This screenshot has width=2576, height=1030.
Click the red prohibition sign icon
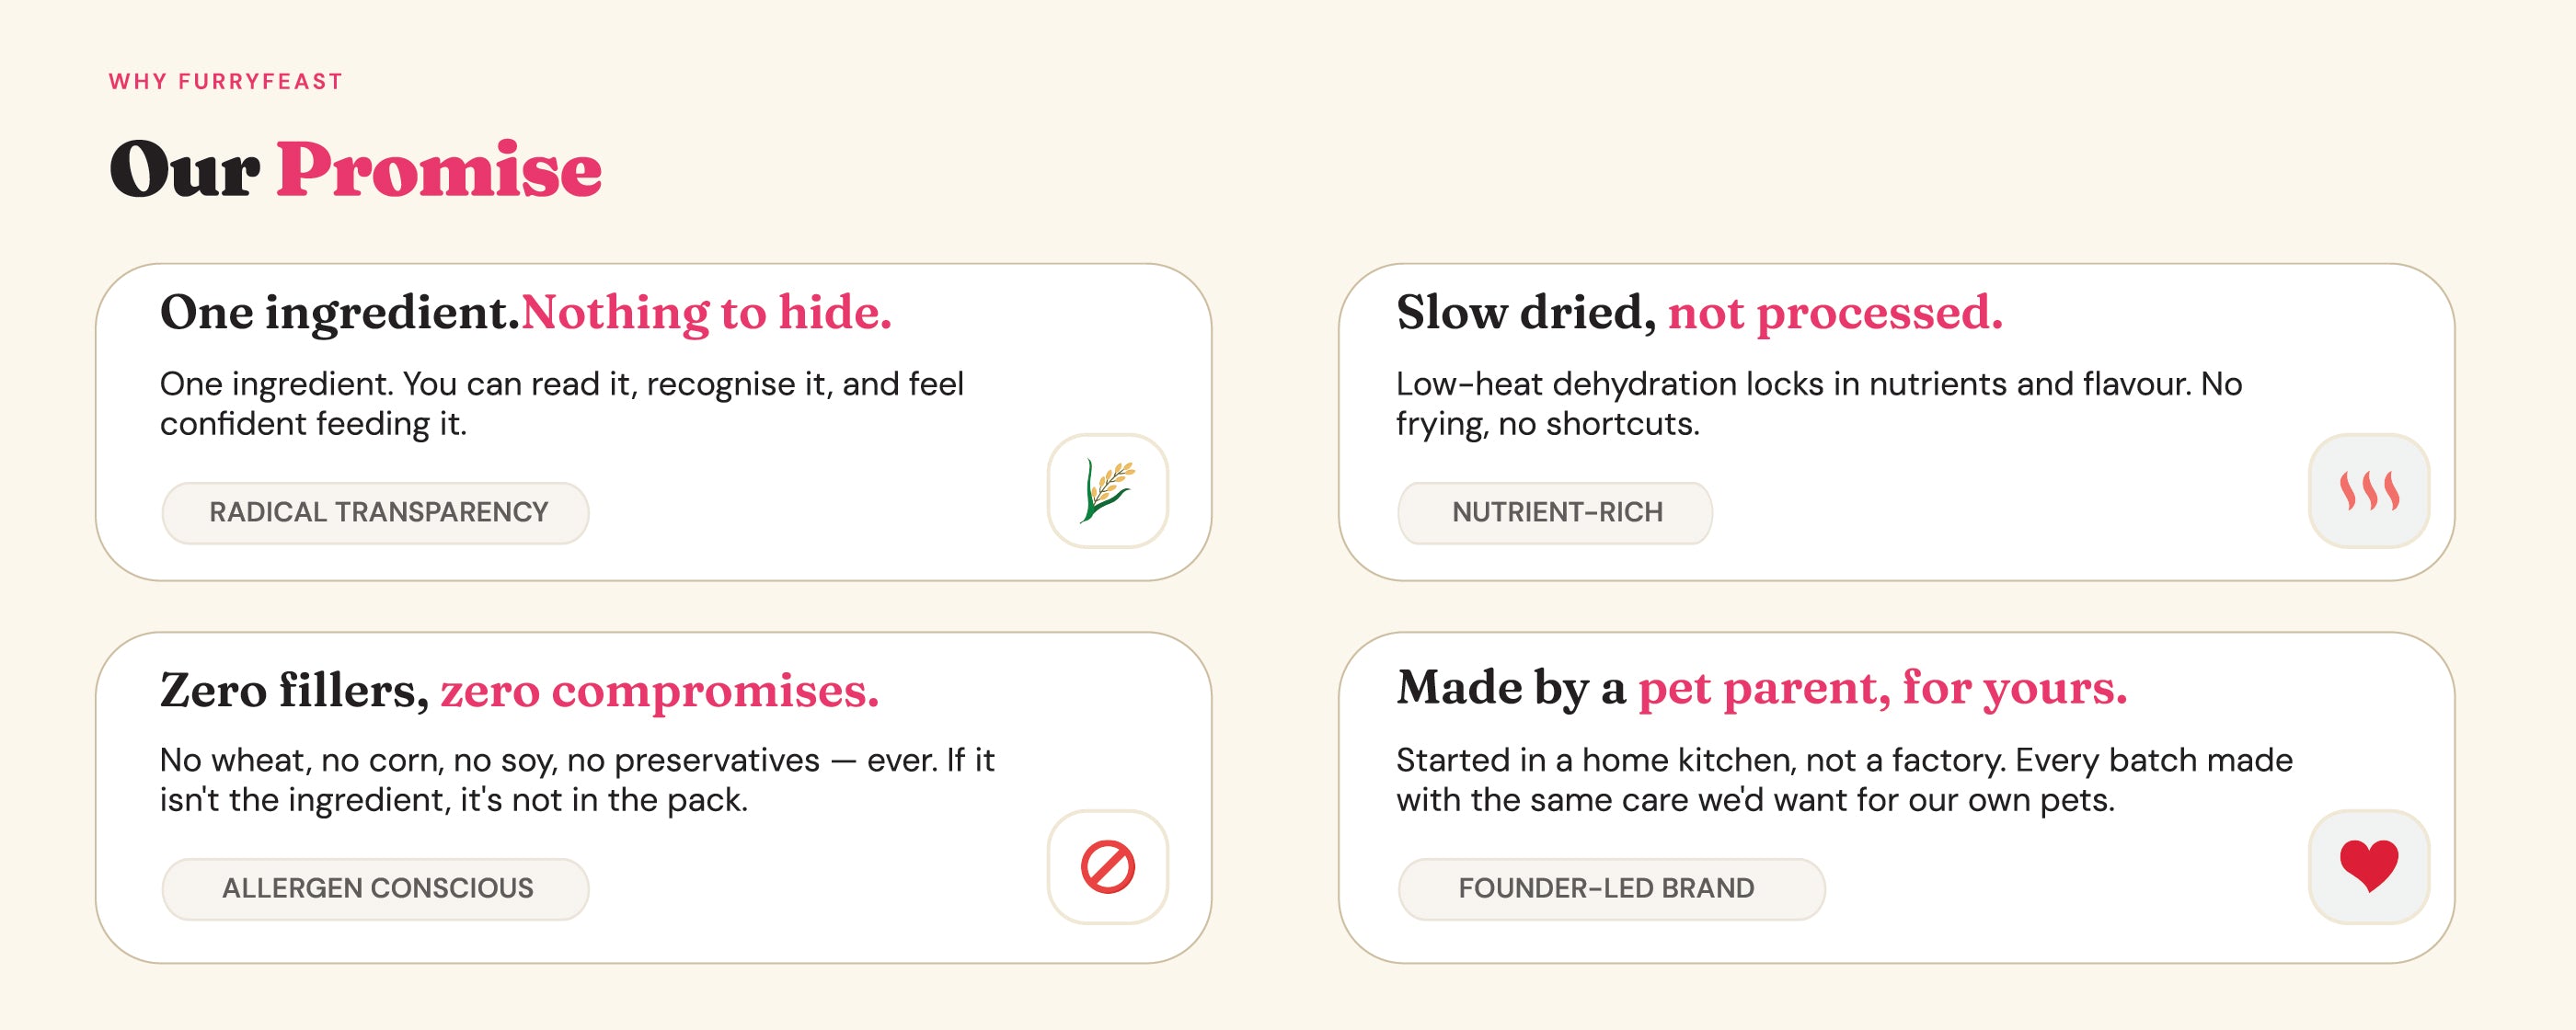pyautogui.click(x=1107, y=866)
